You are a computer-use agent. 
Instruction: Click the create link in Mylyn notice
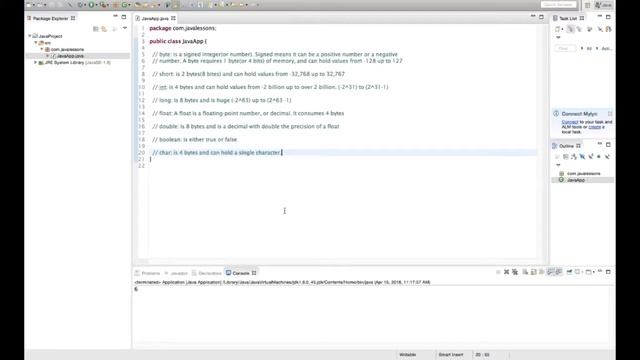tap(594, 127)
